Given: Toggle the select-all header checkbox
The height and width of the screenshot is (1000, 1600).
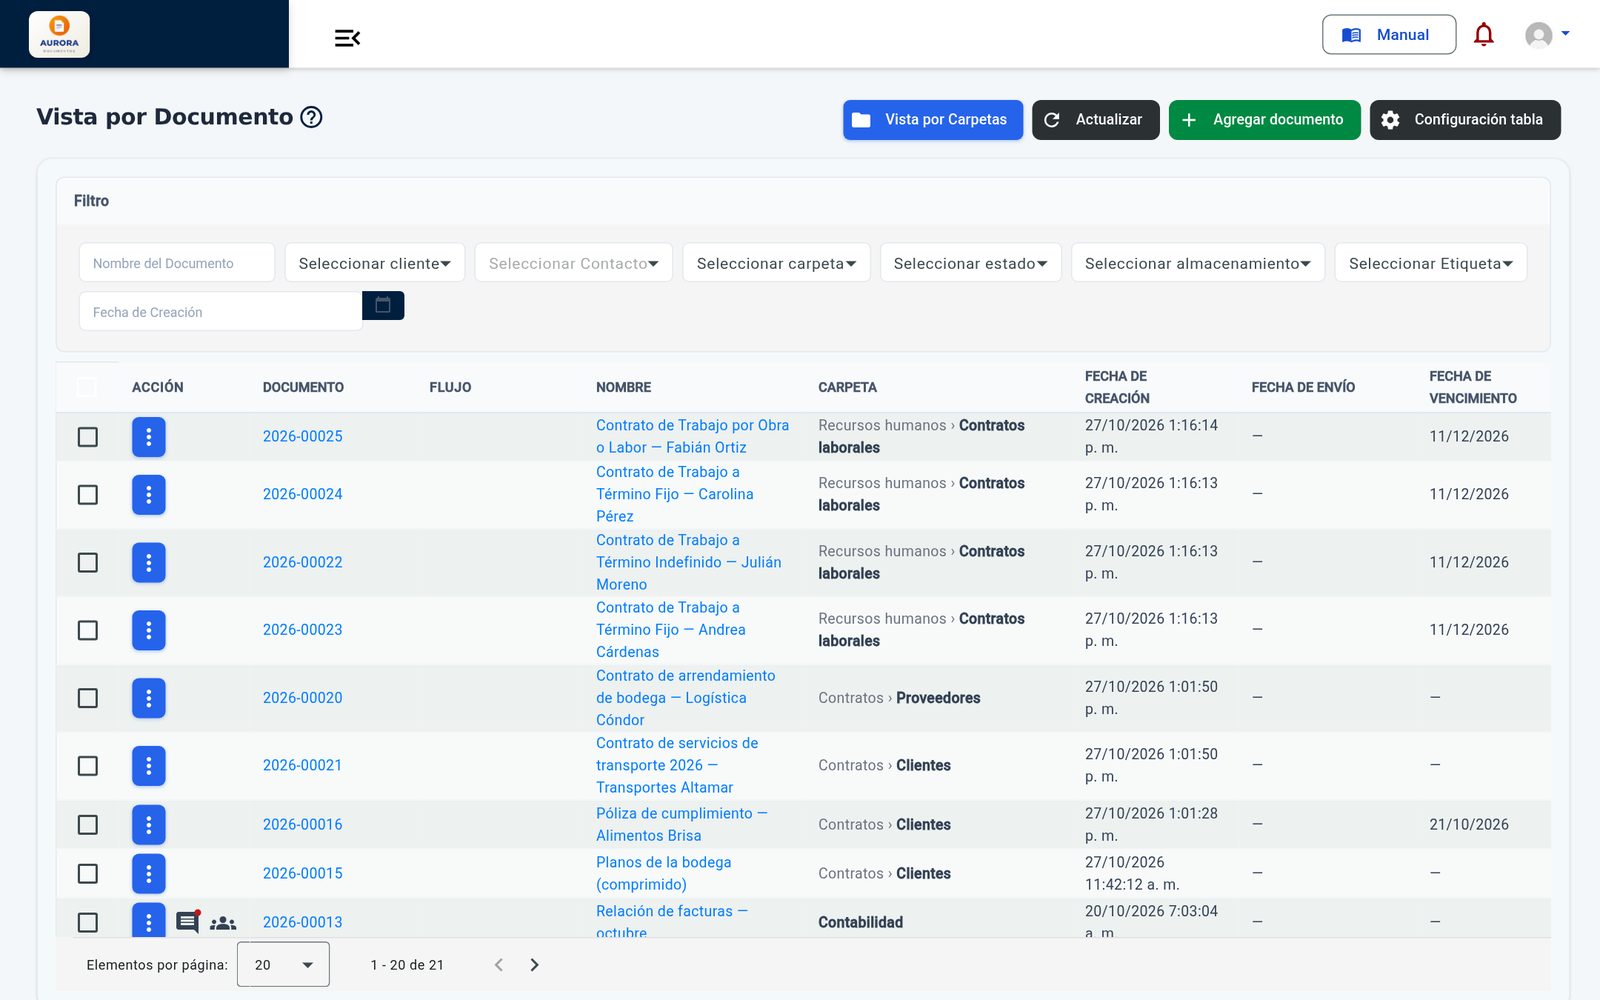Looking at the screenshot, I should [x=87, y=387].
